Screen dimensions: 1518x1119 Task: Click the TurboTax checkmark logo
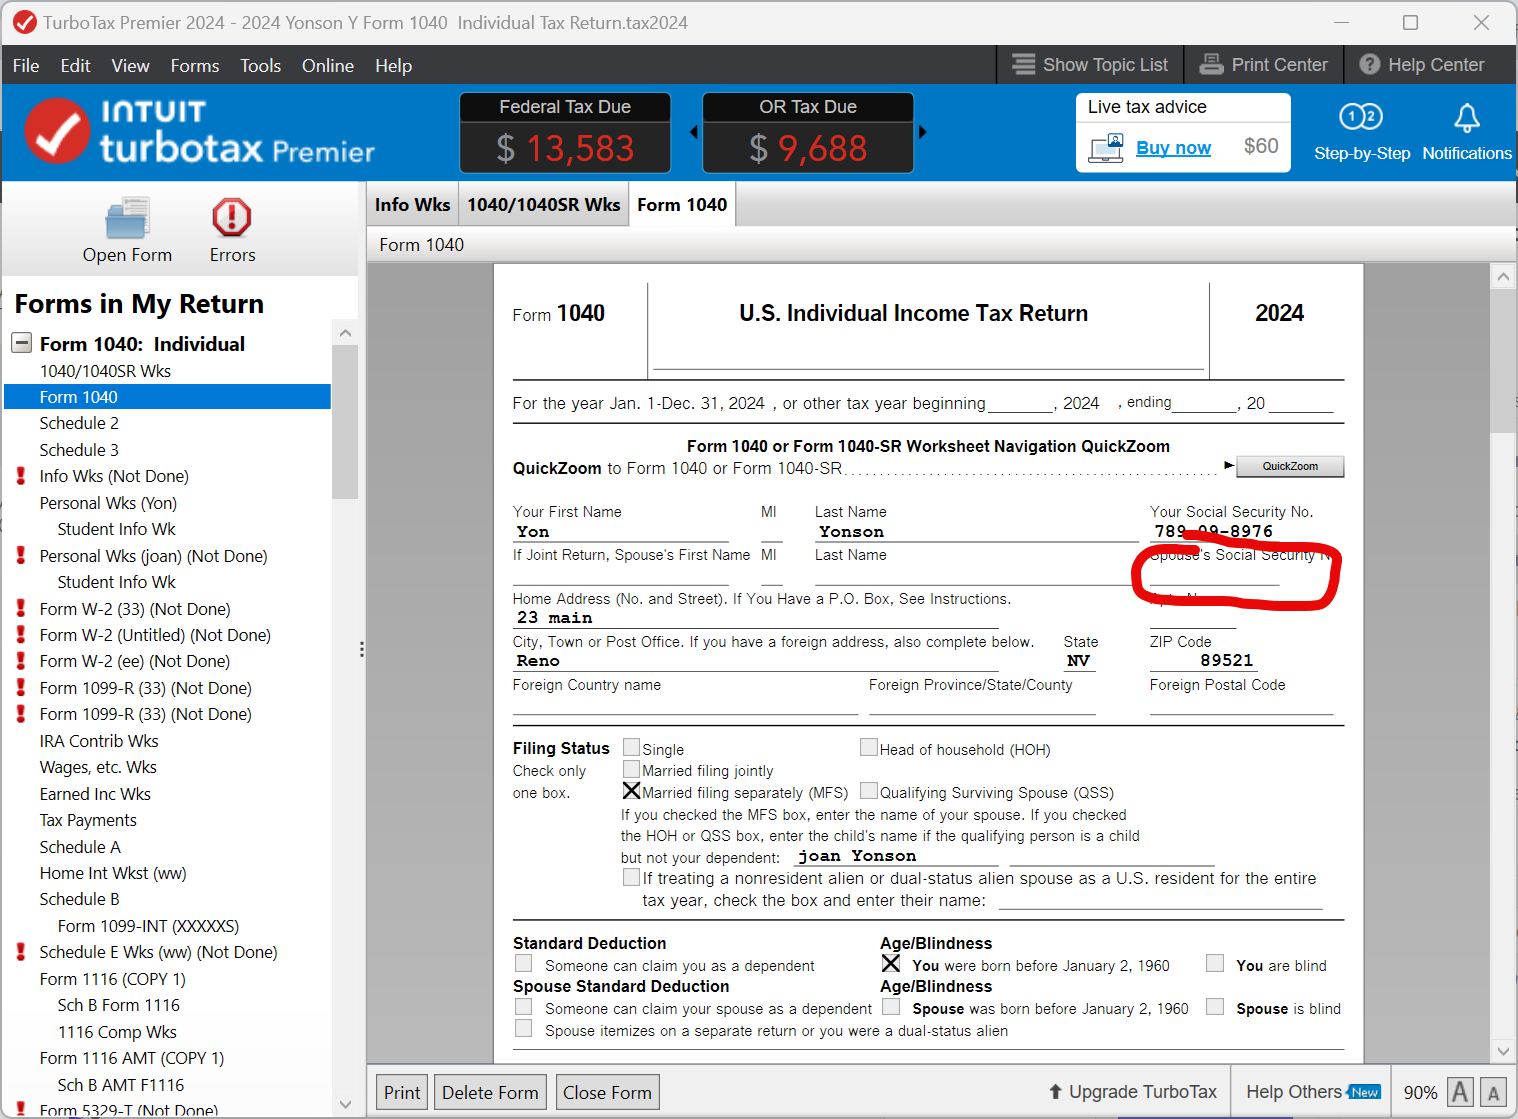click(x=57, y=131)
